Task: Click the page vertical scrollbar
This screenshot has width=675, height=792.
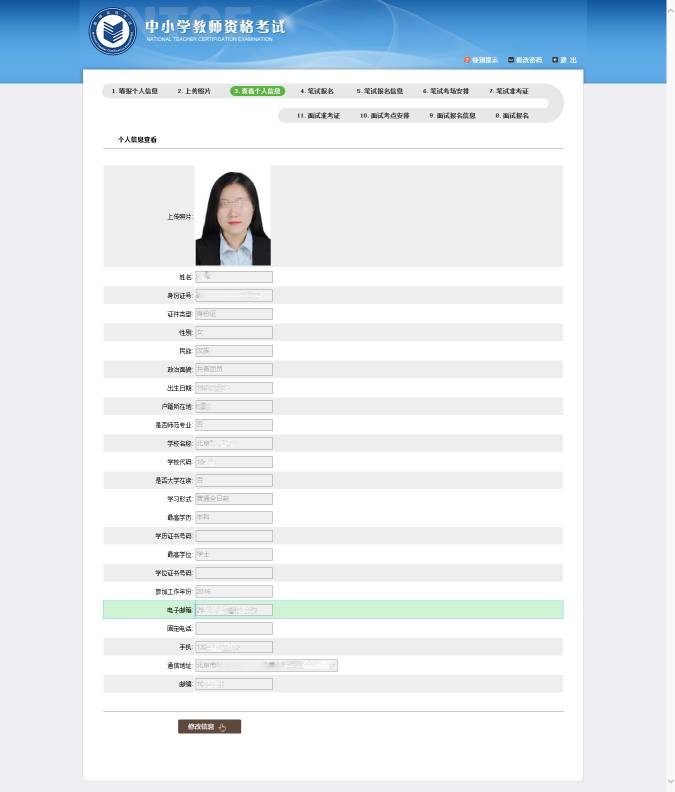Action: pyautogui.click(x=670, y=396)
